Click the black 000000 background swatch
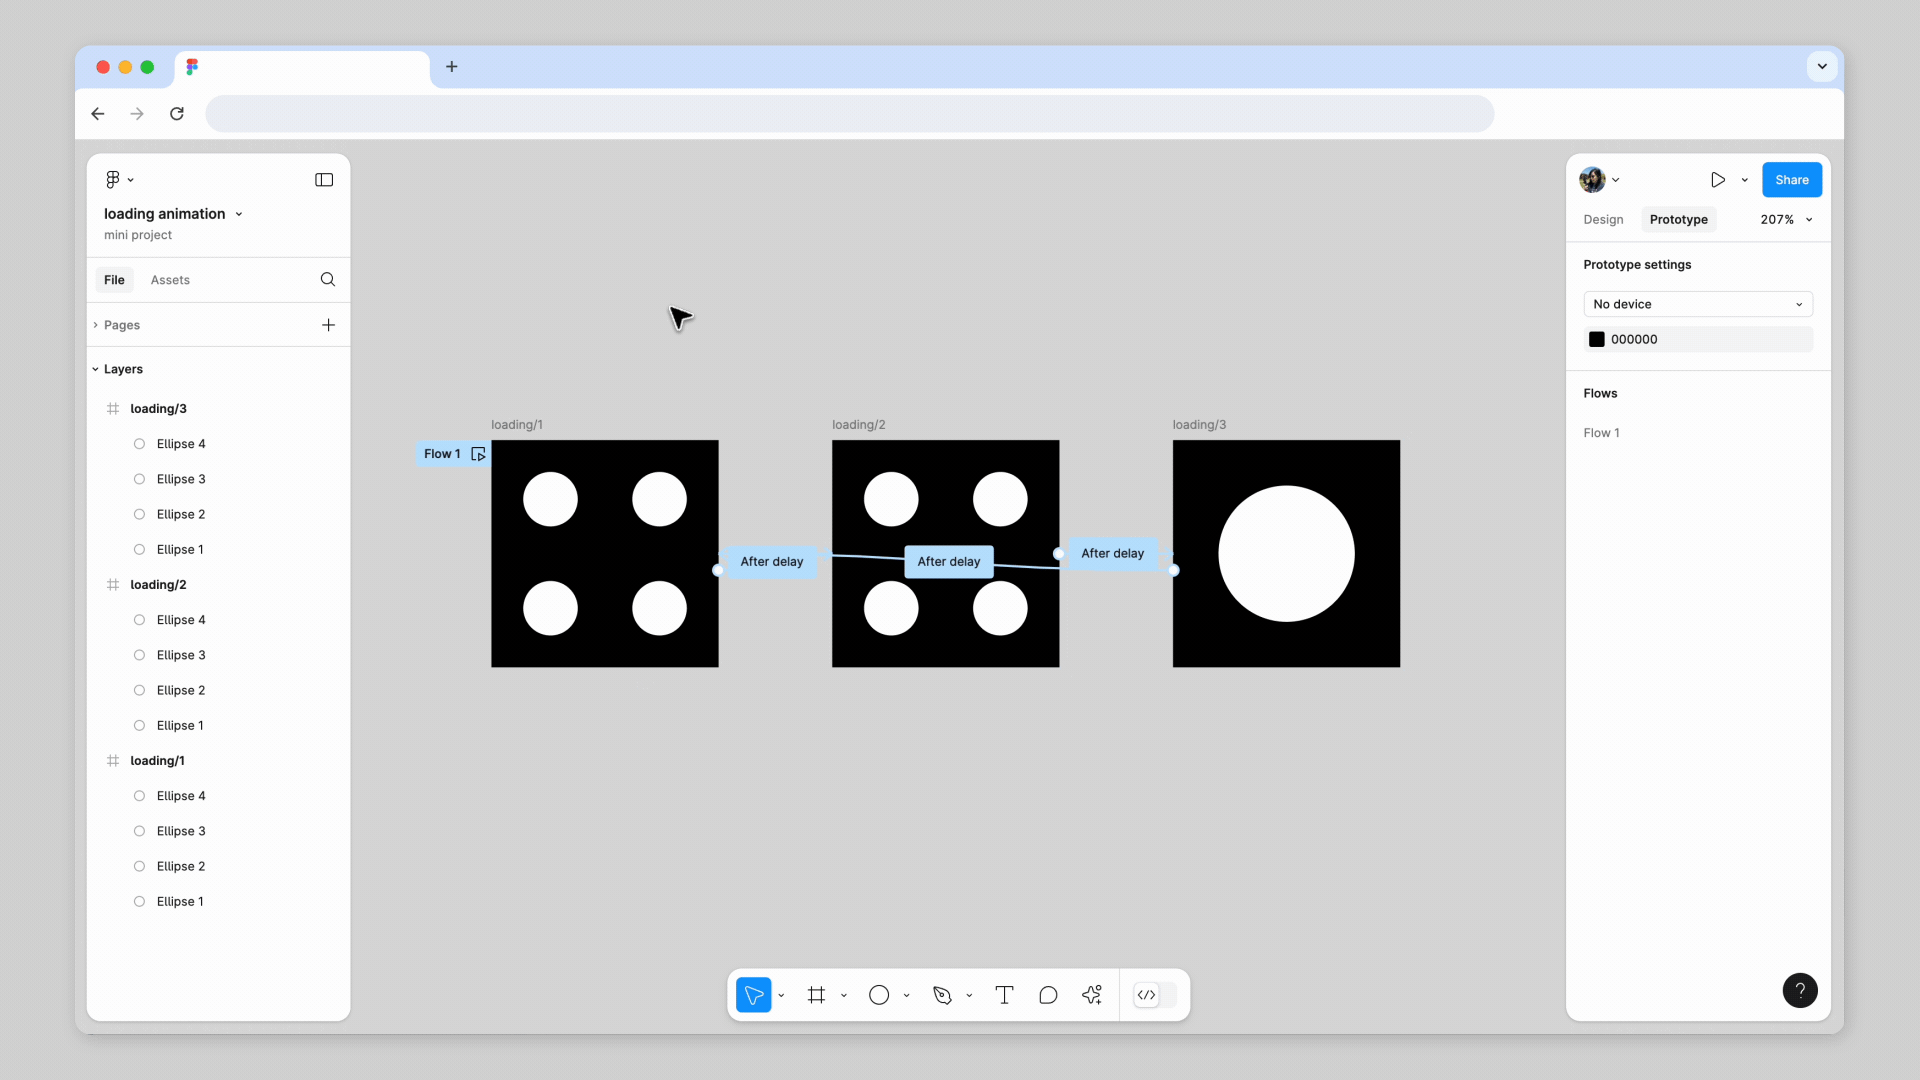This screenshot has width=1920, height=1080. (1597, 340)
